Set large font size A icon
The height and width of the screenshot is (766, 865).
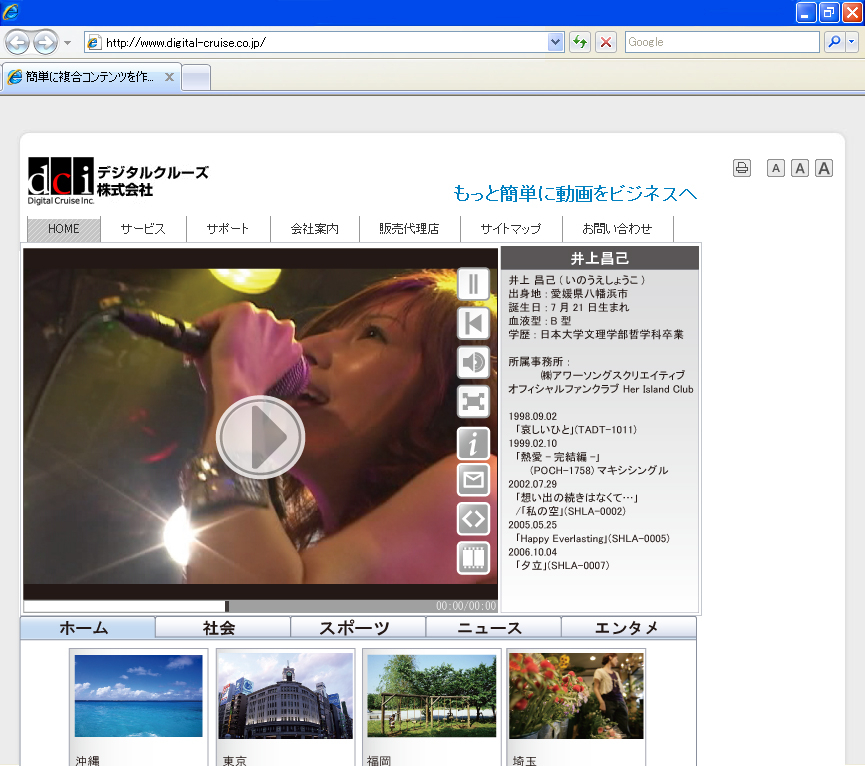point(824,168)
